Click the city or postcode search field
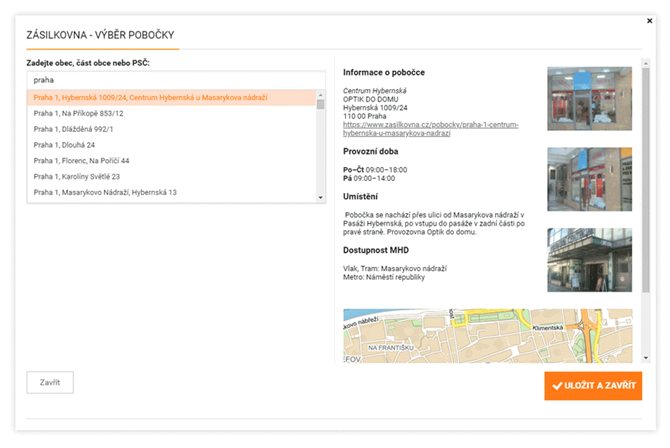The width and height of the screenshot is (670, 448). [176, 80]
